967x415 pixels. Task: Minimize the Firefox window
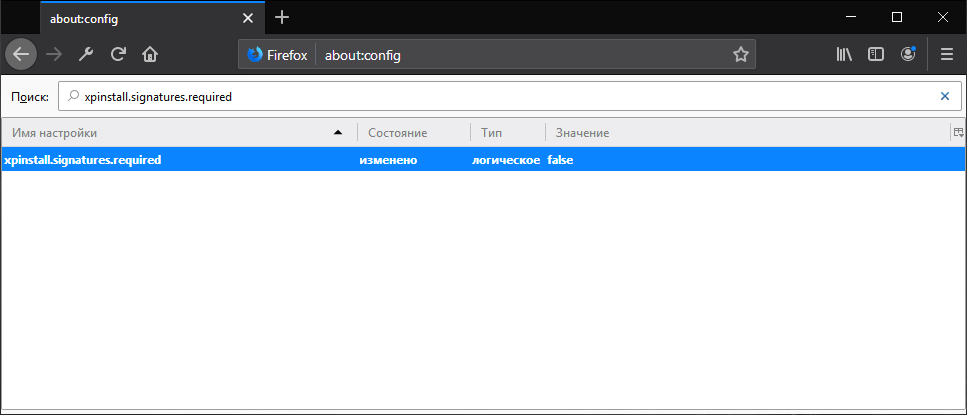852,17
